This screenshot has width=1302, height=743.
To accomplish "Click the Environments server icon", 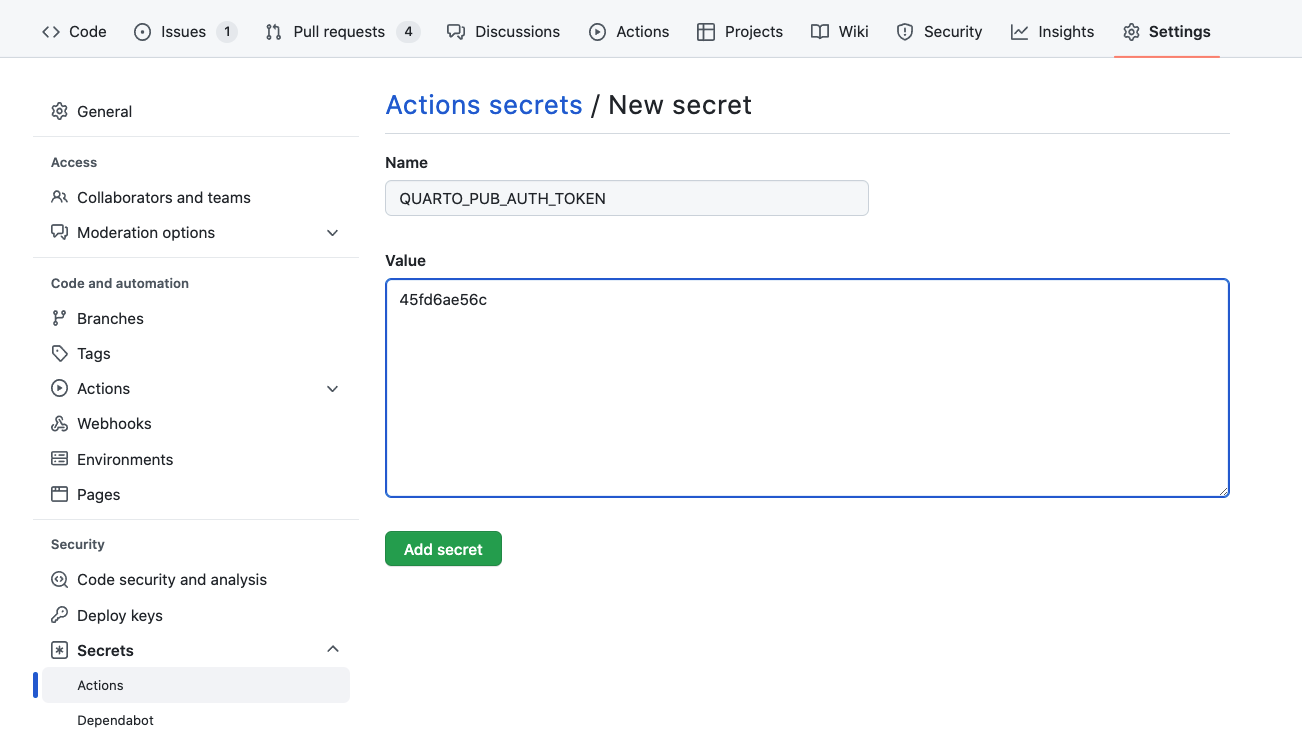I will tap(60, 459).
